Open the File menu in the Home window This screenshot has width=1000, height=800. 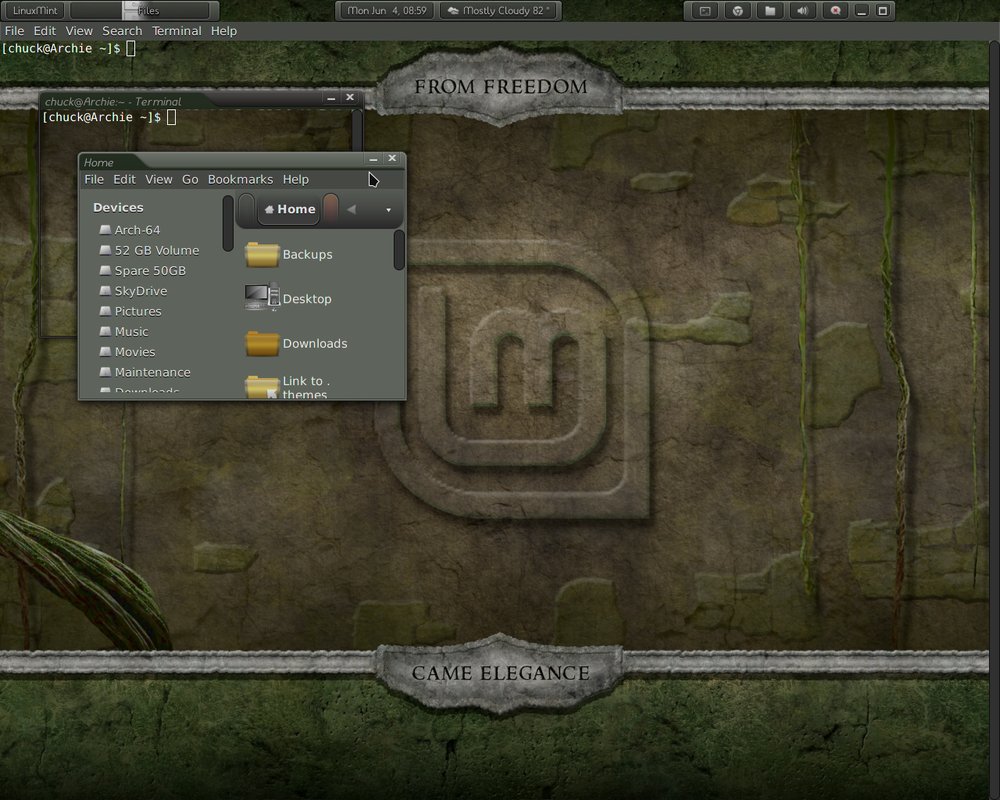(94, 179)
